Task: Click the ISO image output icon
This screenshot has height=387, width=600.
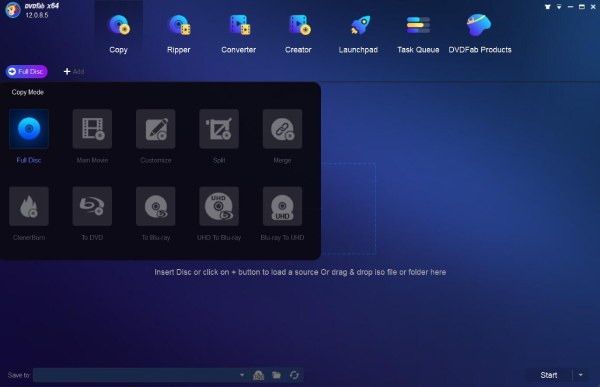Action: (259, 375)
